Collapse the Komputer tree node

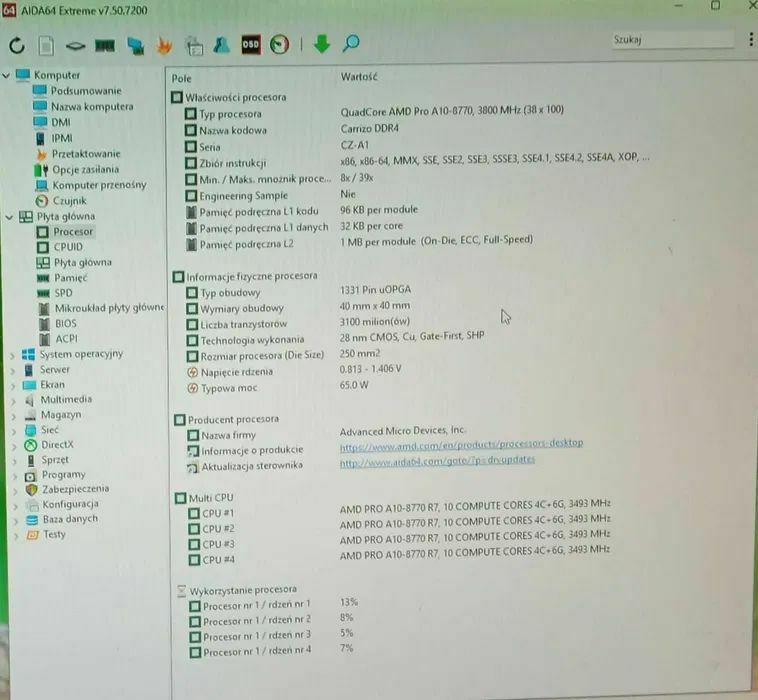[x=6, y=75]
